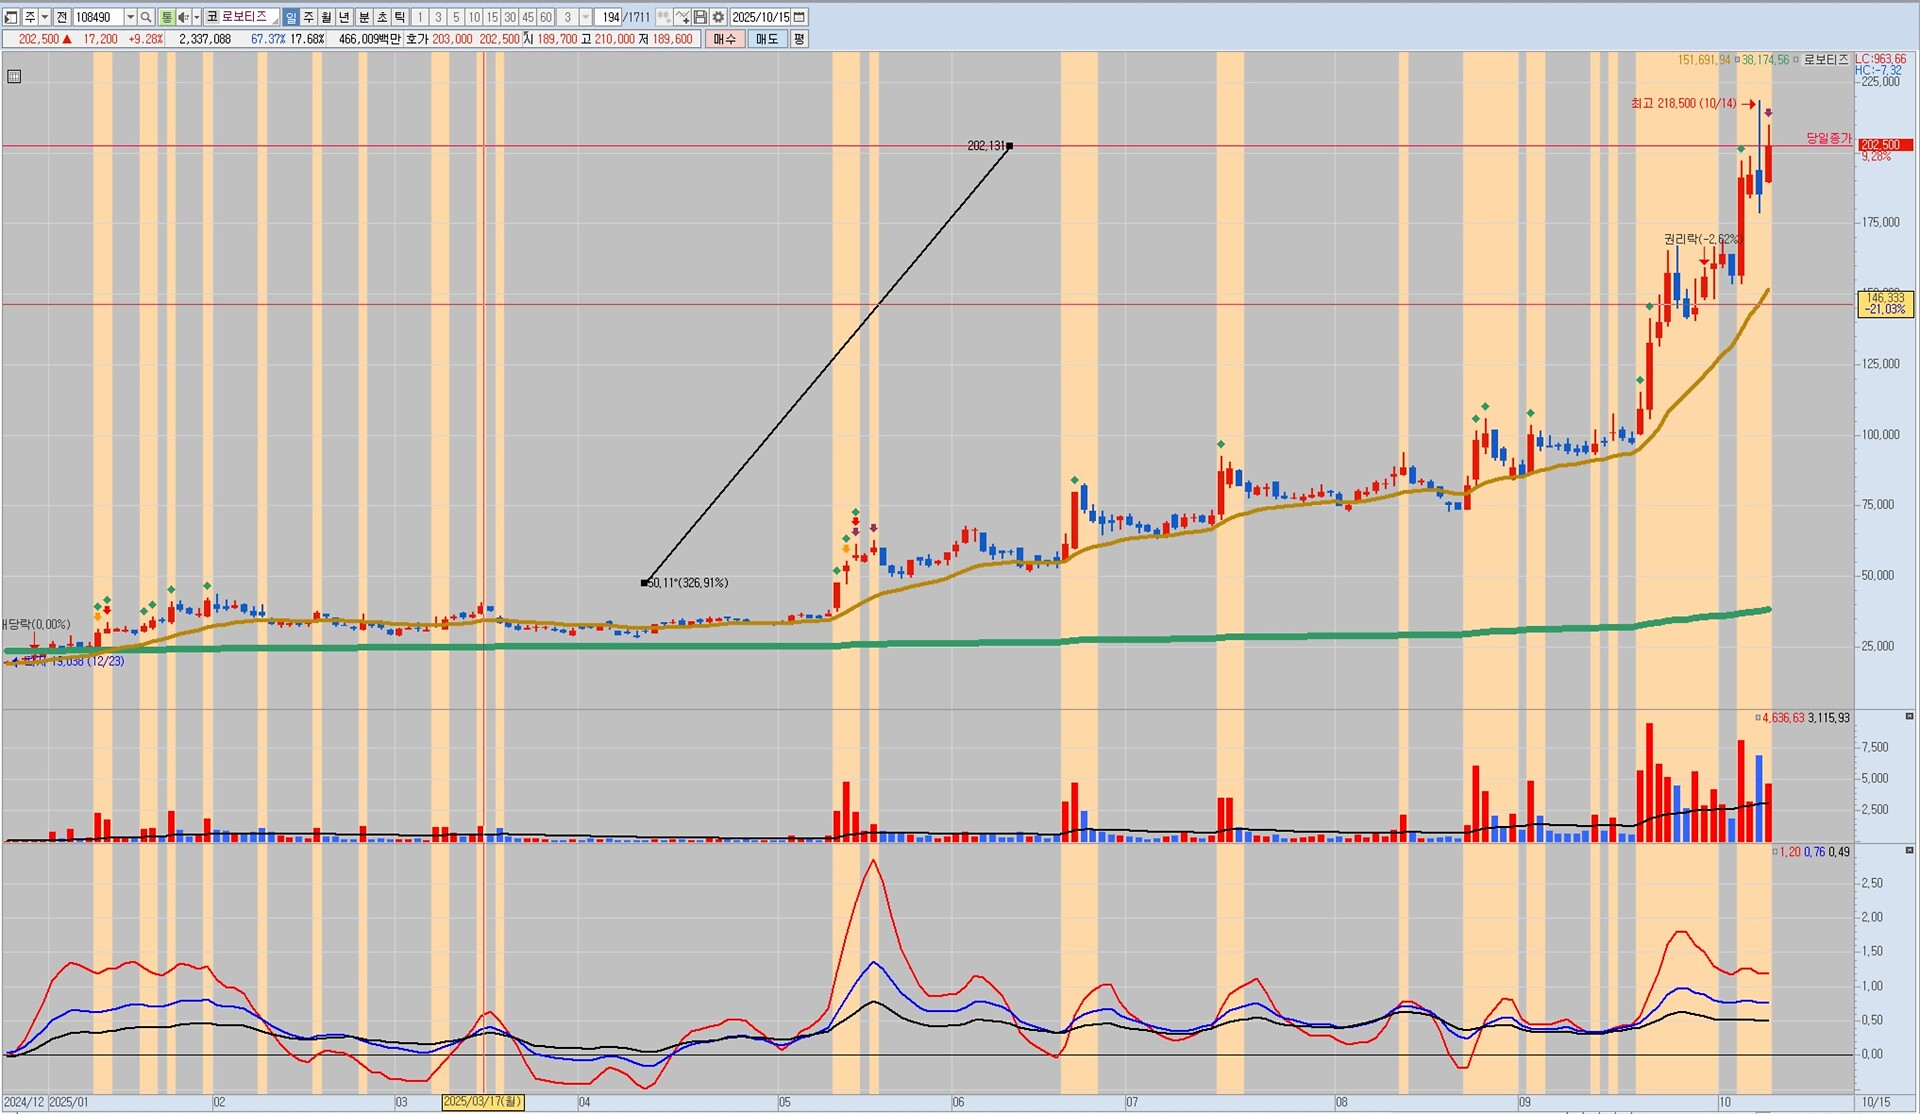Click the bar count field showing 194
Viewport: 1920px width, 1114px height.
pos(609,17)
